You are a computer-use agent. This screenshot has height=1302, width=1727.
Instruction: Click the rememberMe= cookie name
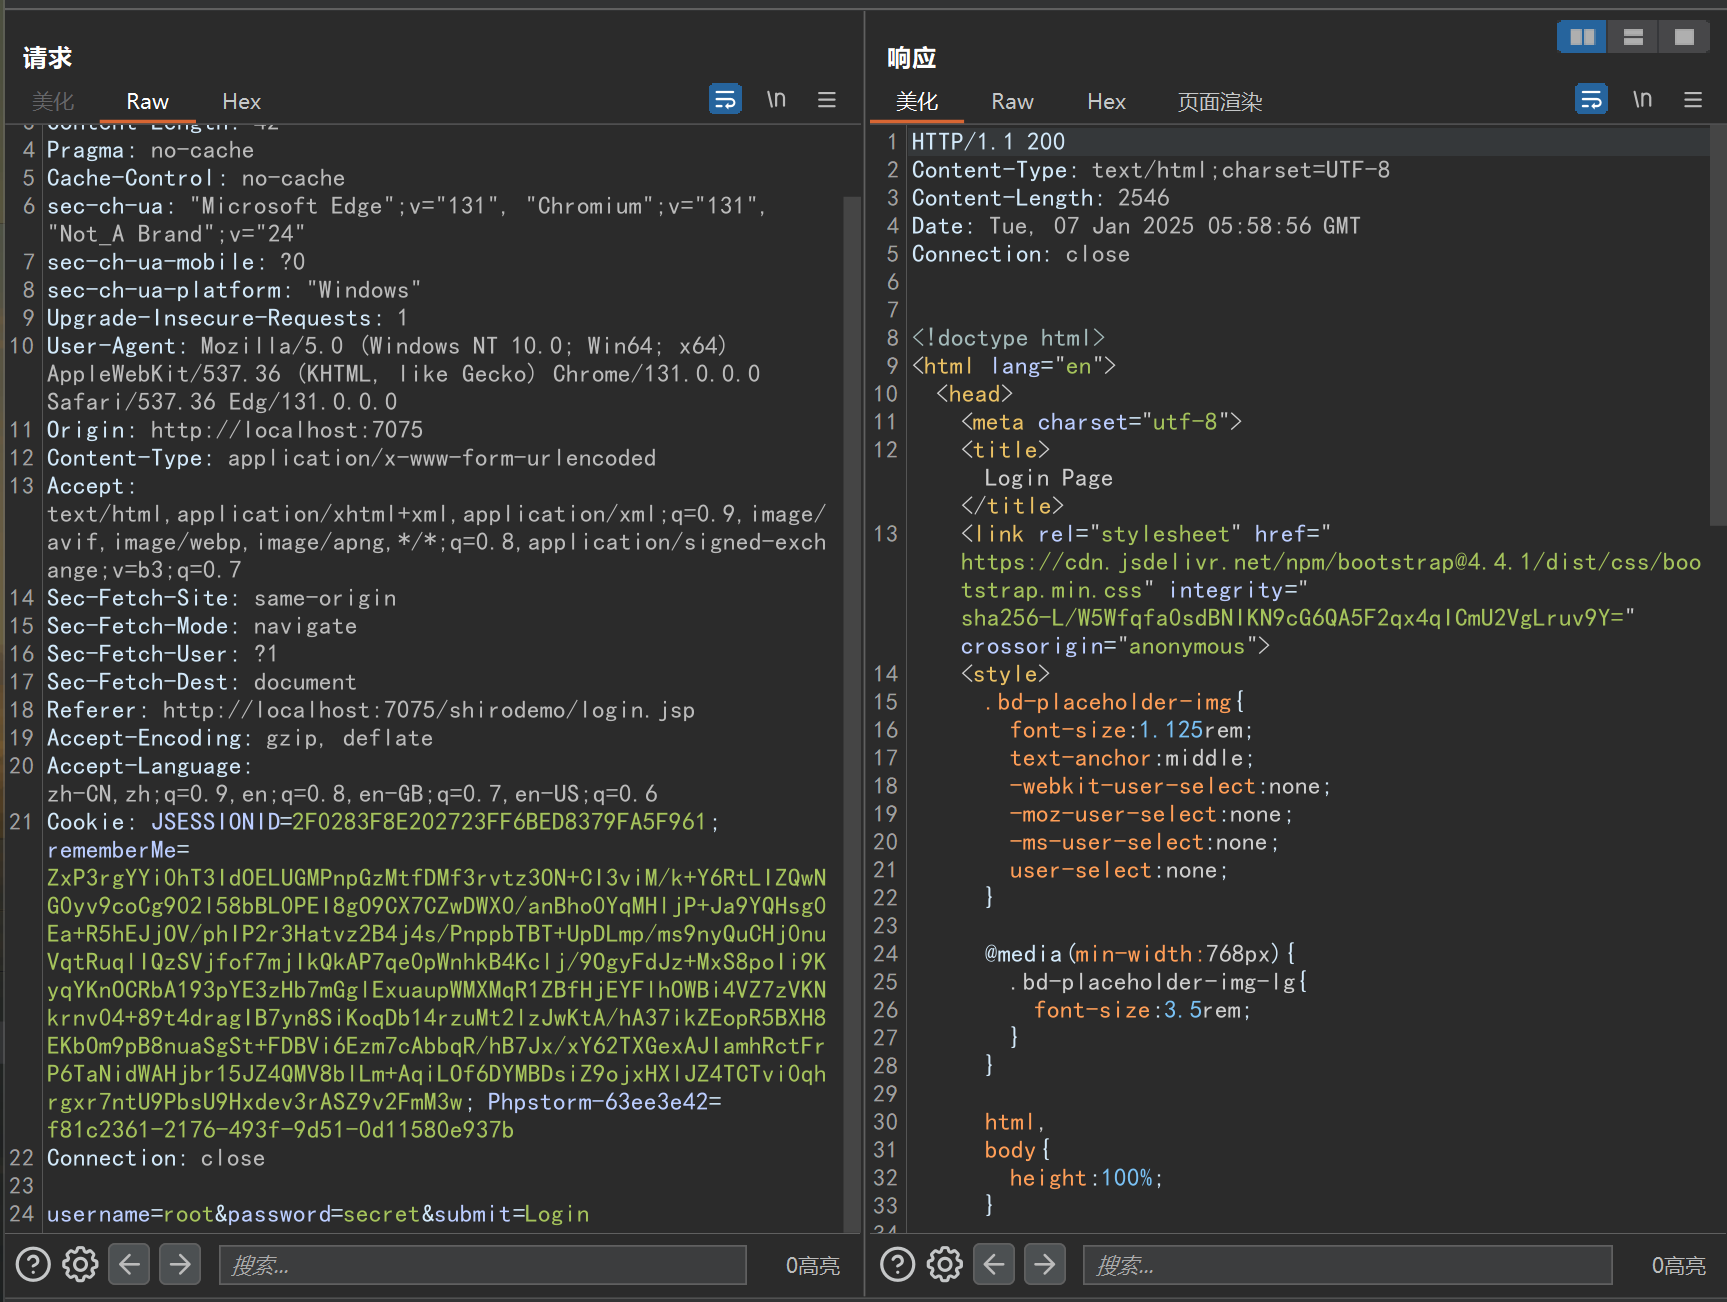(118, 850)
